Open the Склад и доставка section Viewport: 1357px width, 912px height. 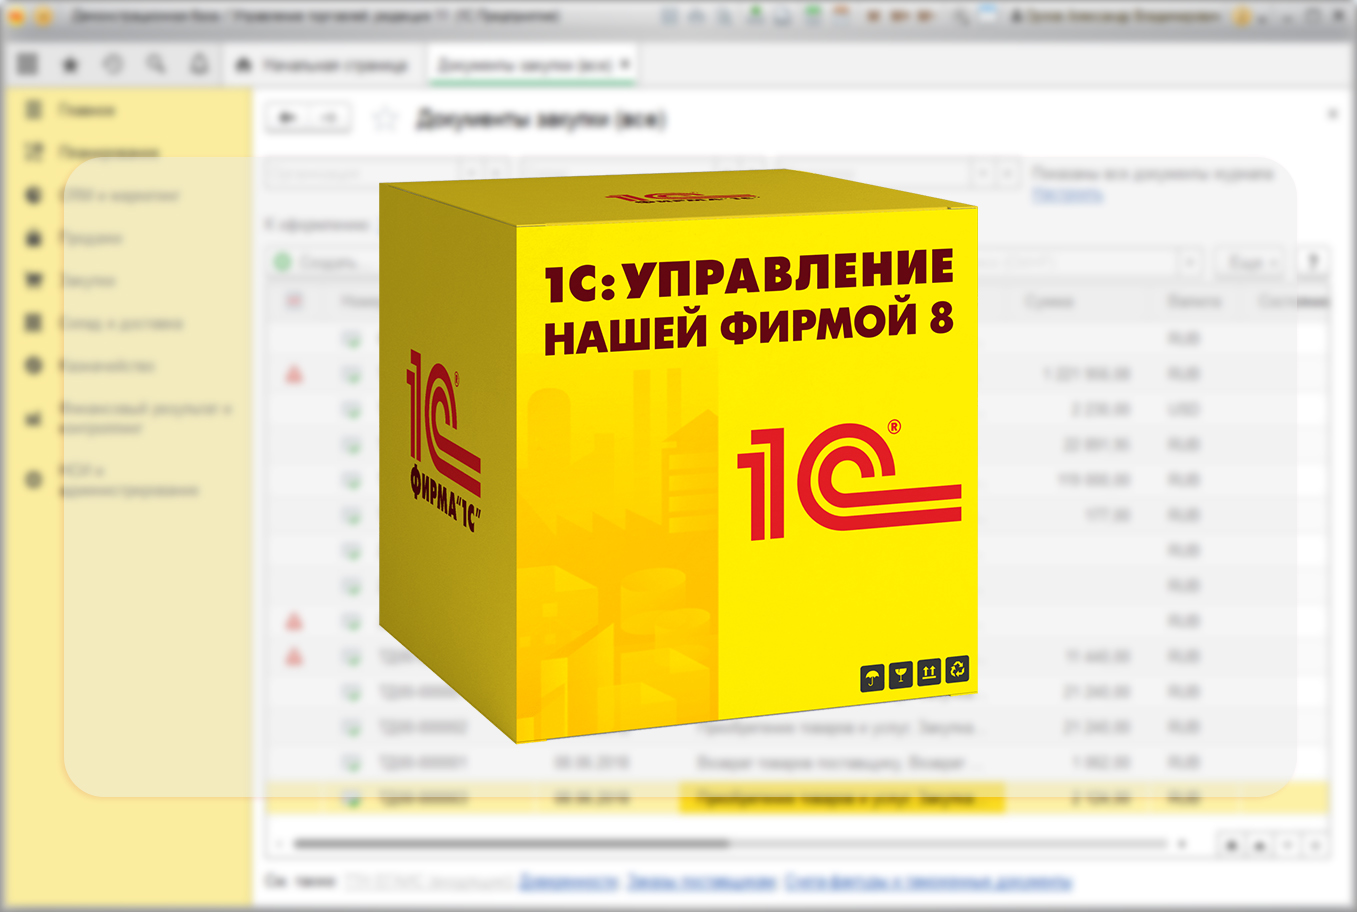(x=120, y=323)
